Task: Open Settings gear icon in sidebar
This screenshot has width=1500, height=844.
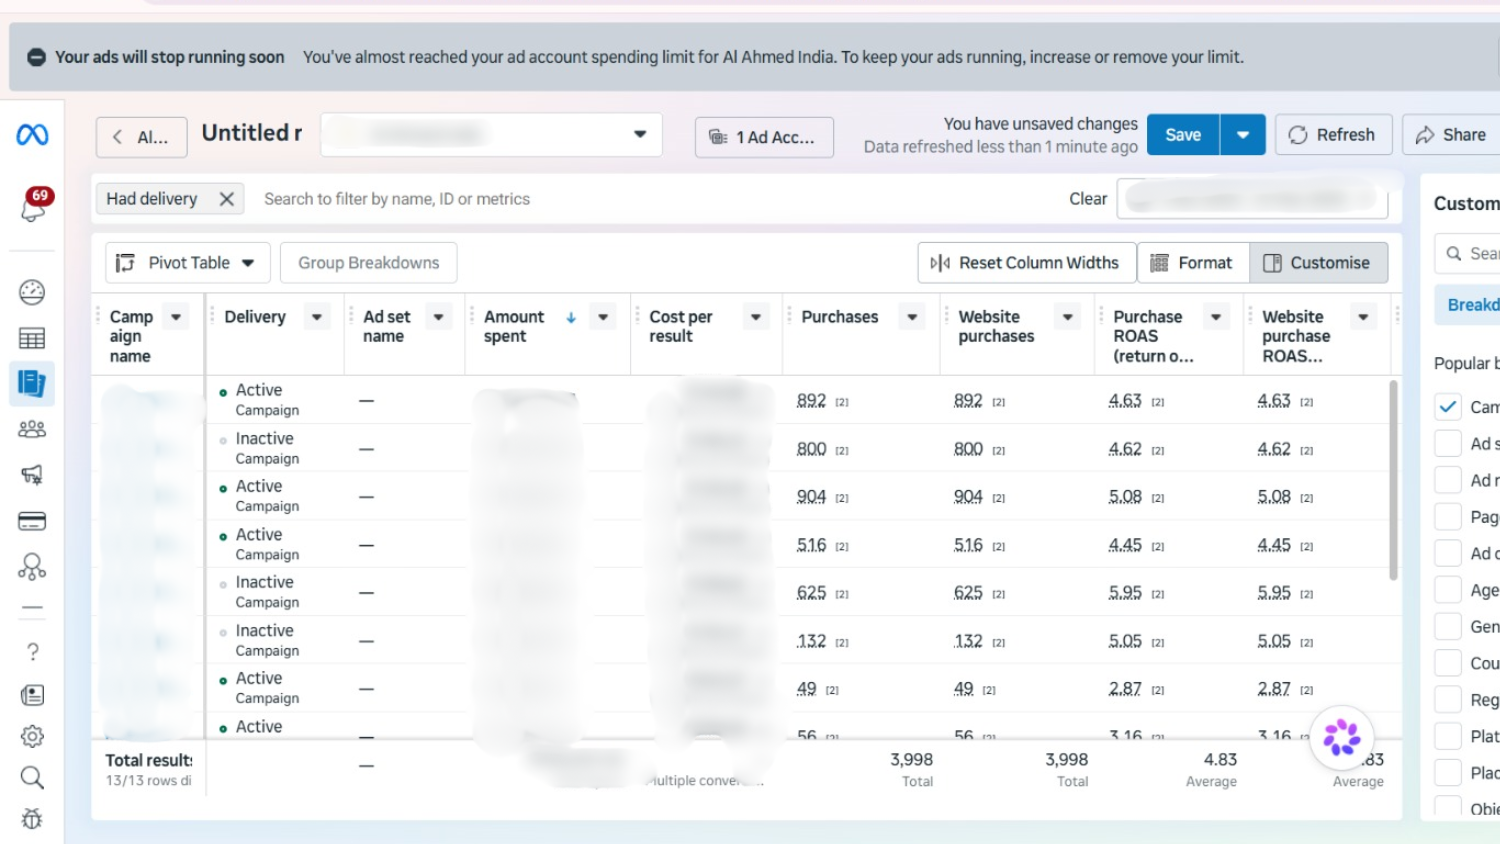Action: [x=32, y=737]
